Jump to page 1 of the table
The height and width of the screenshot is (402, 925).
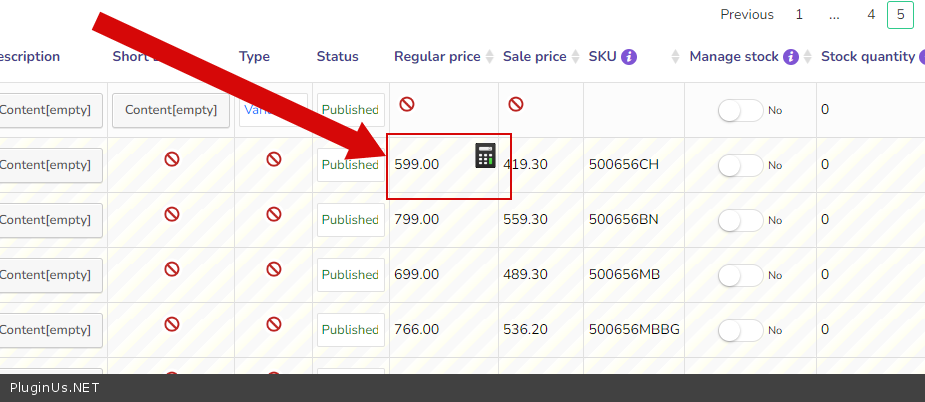pos(799,15)
